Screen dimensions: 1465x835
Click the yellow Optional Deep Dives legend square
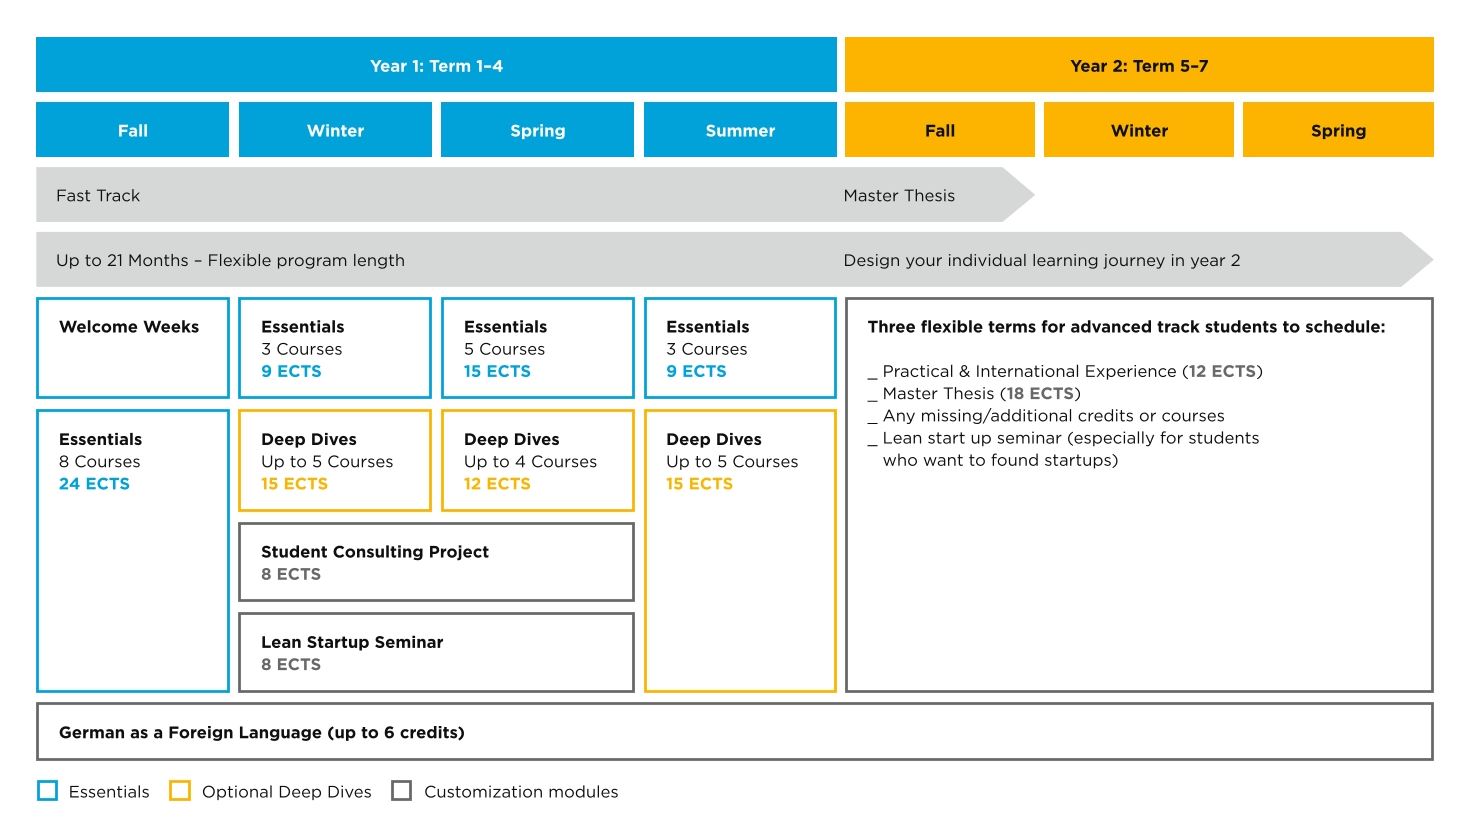(180, 791)
